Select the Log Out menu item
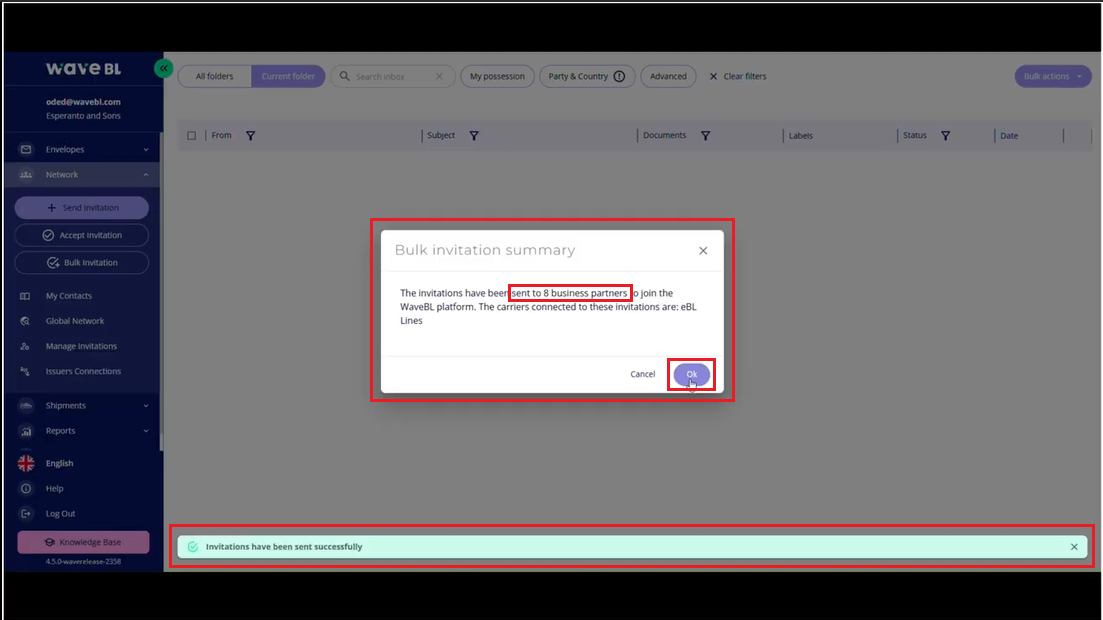Screen dimensions: 1103x620 pyautogui.click(x=60, y=514)
